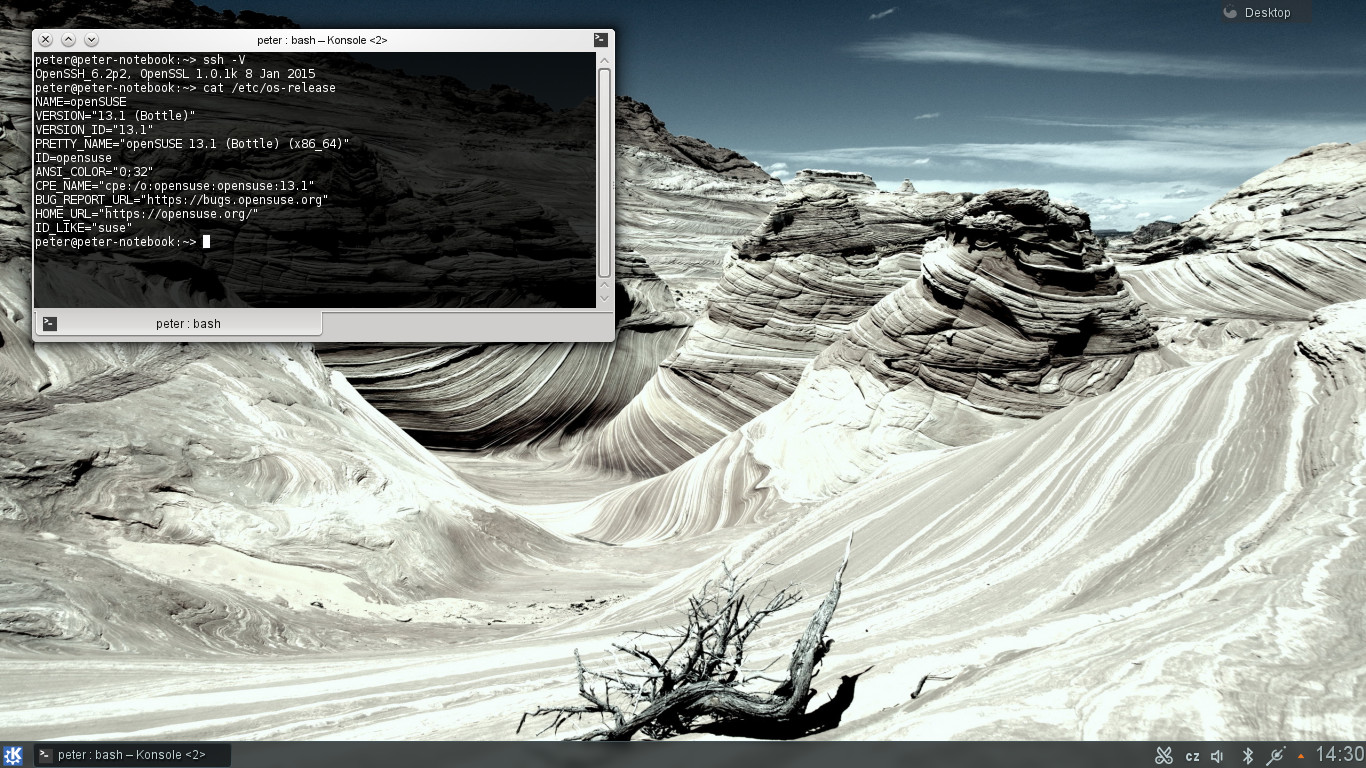
Task: Click the 'ssh -V' command line
Action: tap(140, 60)
